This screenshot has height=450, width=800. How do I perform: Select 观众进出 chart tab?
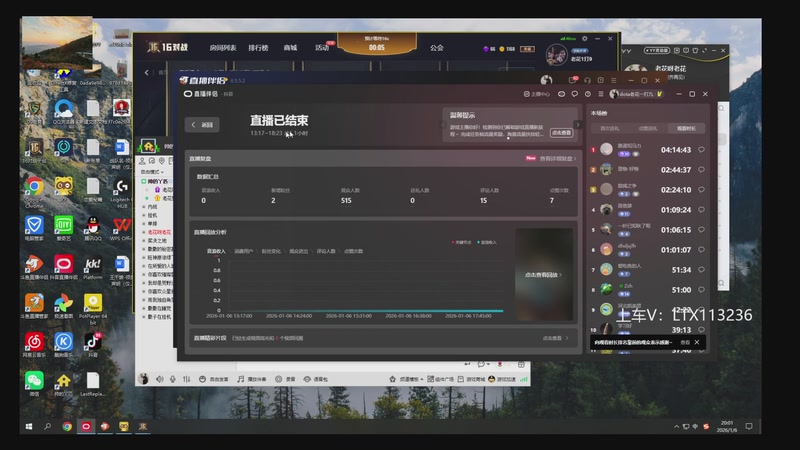click(x=298, y=251)
